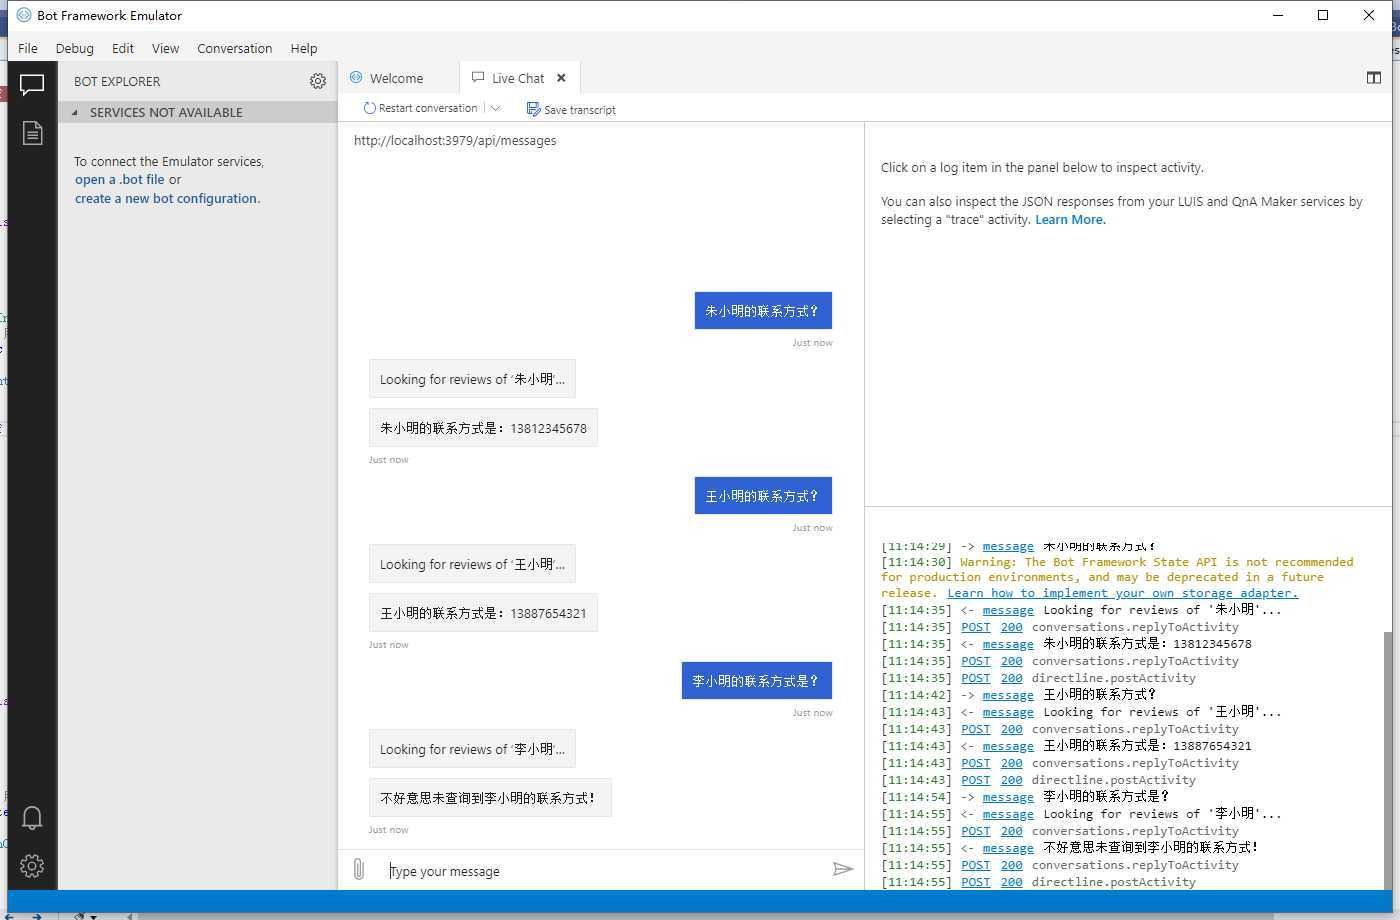This screenshot has height=920, width=1400.
Task: Click the split editor layout icon
Action: [1374, 78]
